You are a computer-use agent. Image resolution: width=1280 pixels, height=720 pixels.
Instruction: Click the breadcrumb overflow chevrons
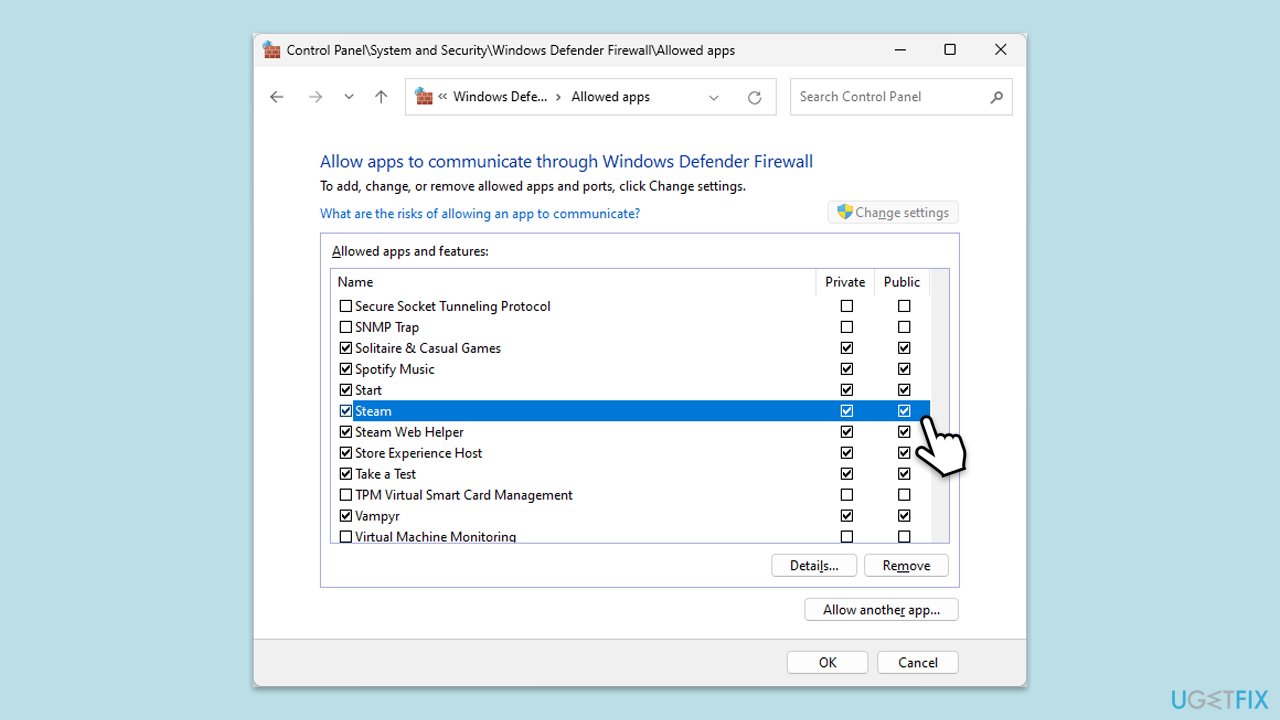point(442,97)
